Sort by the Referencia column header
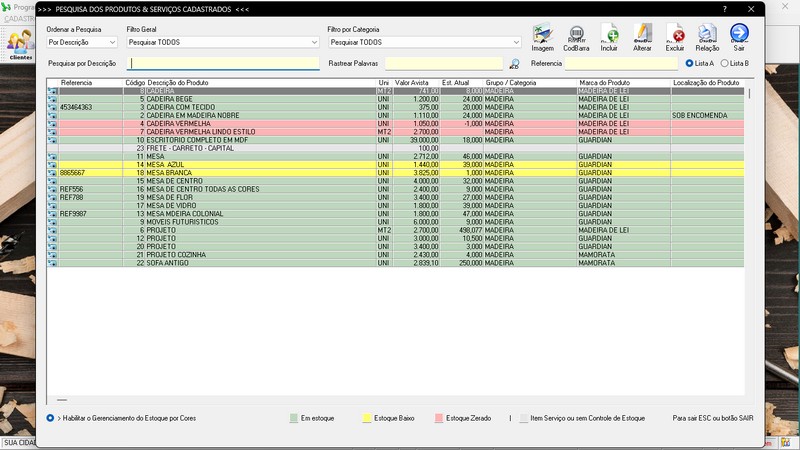The width and height of the screenshot is (800, 450). [77, 83]
